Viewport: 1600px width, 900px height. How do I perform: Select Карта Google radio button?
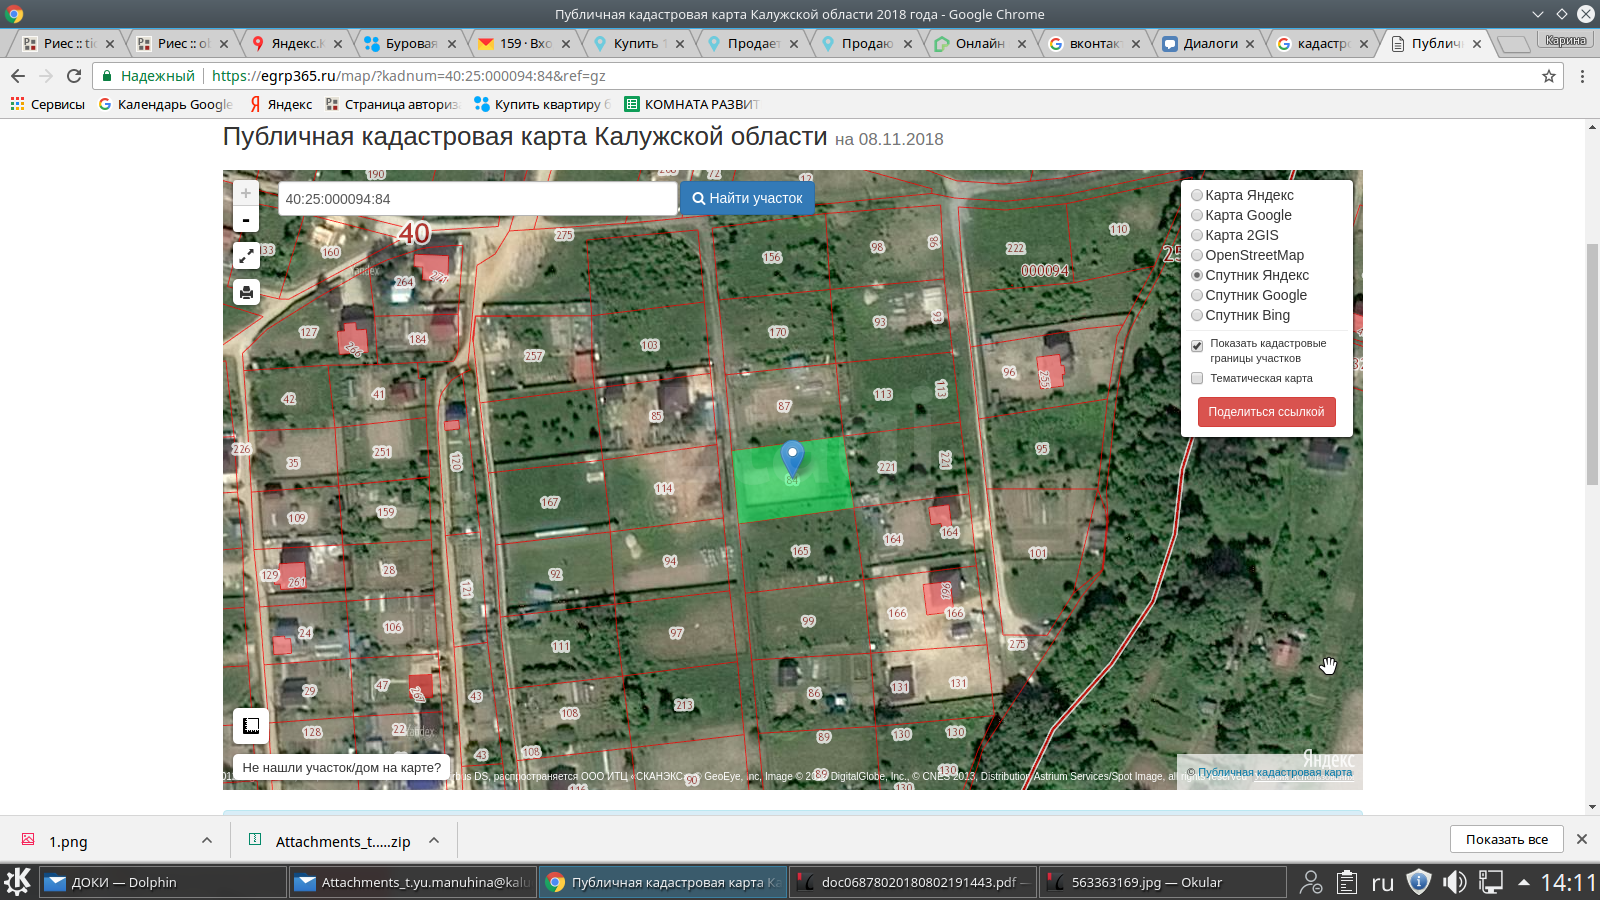pyautogui.click(x=1197, y=215)
